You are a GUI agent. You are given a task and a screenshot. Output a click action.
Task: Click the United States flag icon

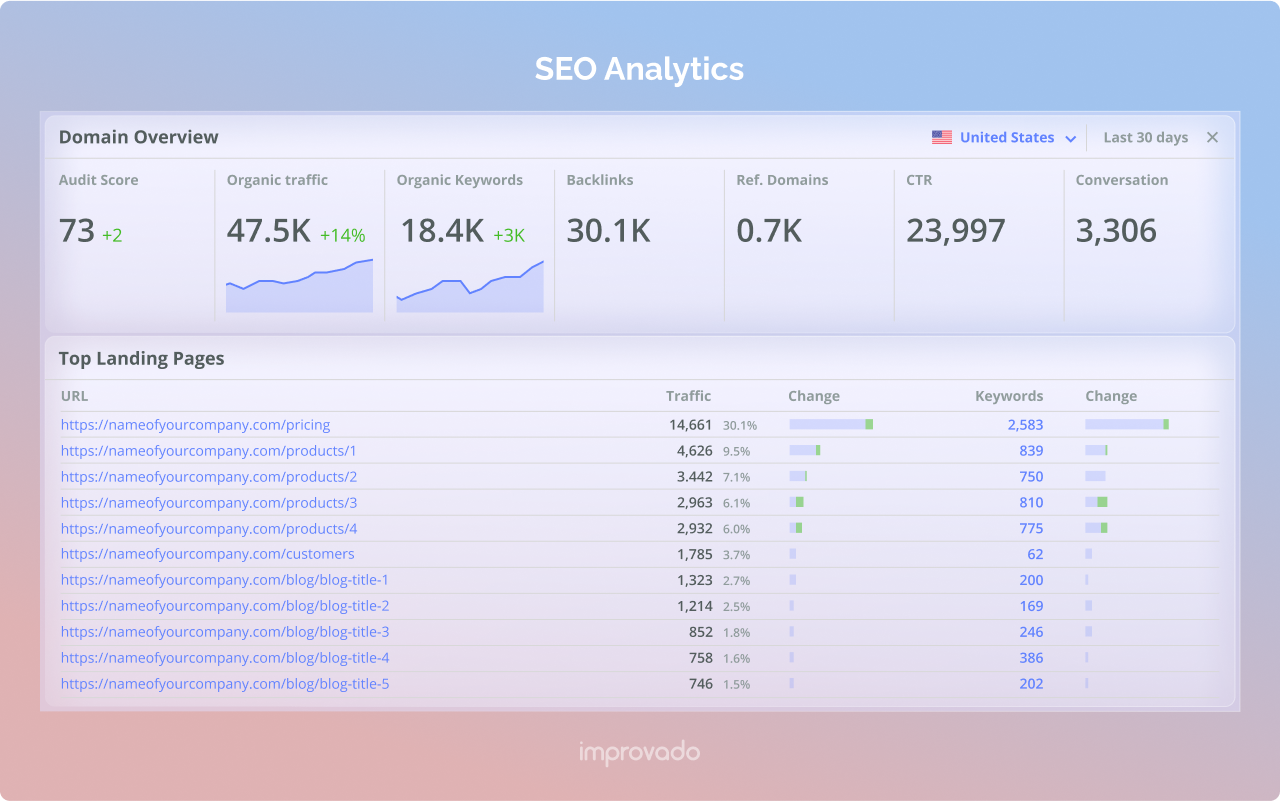(x=941, y=137)
